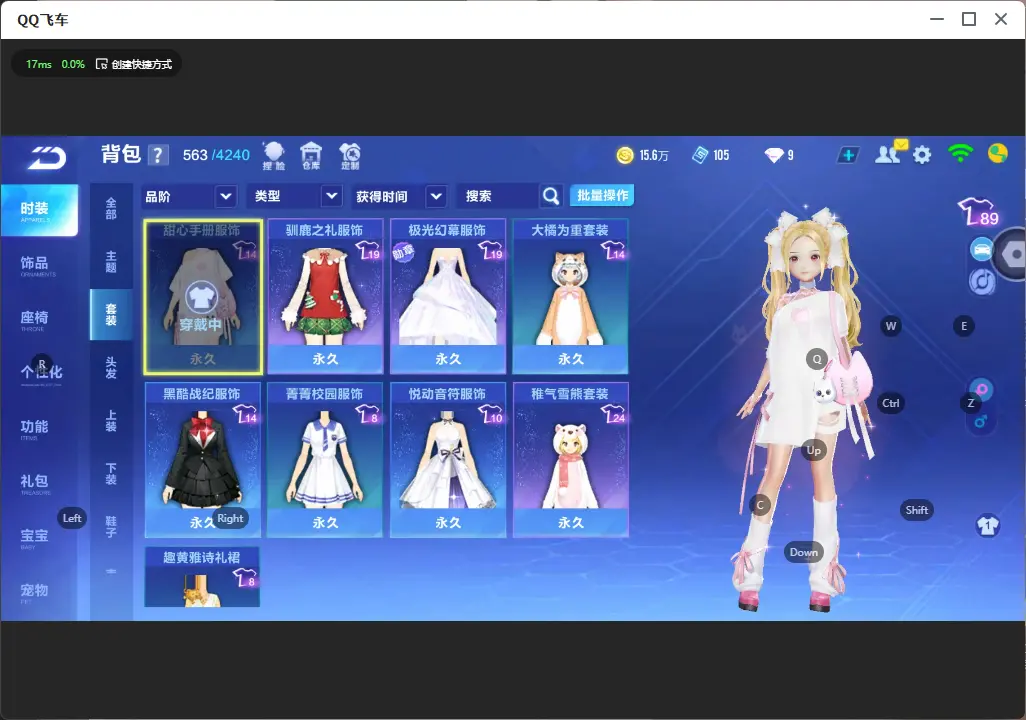1026x720 pixels.
Task: Select the 悦动音符服饰 outfit card
Action: click(448, 460)
